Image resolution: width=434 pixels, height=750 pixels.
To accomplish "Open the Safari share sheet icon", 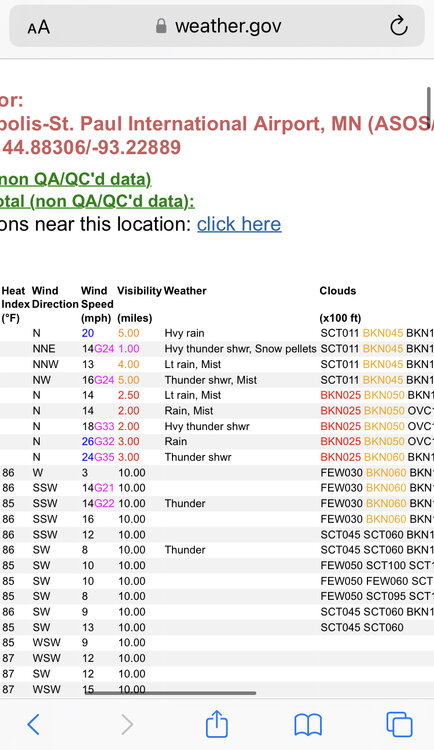I will 216,724.
